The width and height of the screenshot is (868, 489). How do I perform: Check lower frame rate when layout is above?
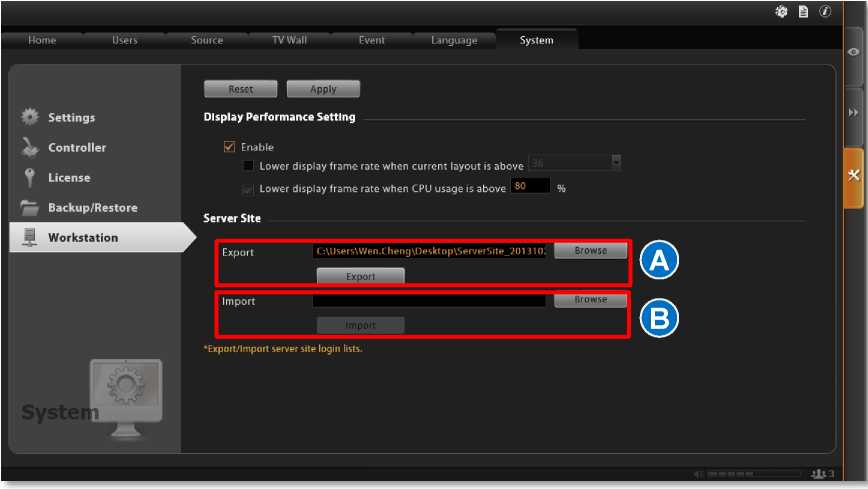click(x=249, y=166)
